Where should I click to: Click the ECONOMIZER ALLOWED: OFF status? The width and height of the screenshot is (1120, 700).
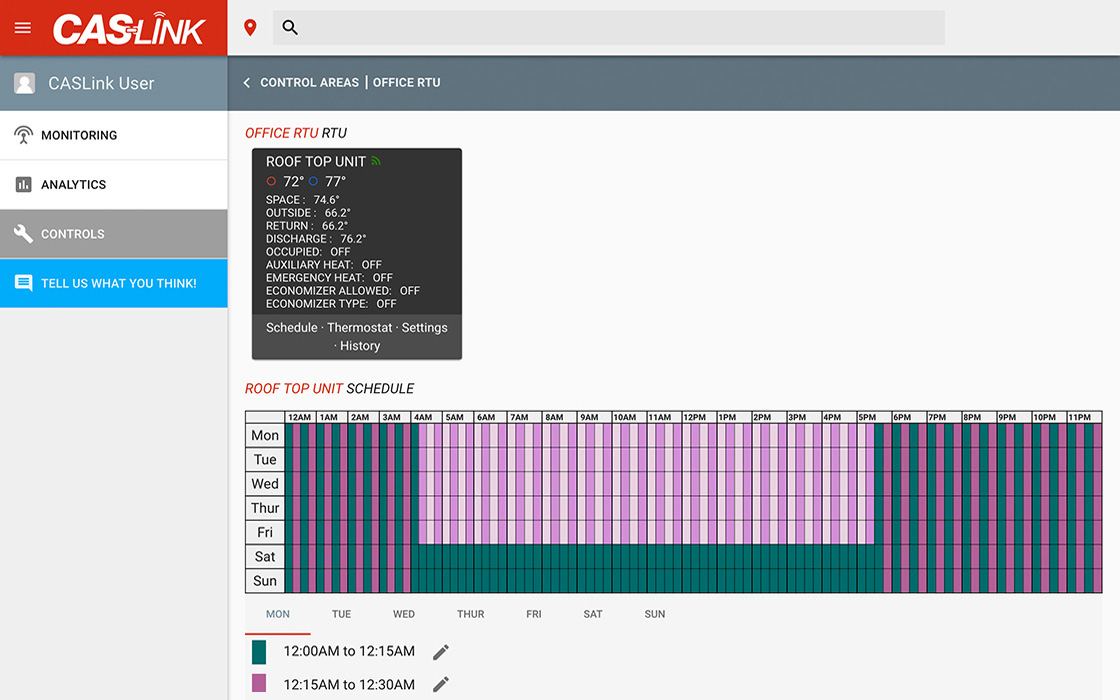coord(343,291)
